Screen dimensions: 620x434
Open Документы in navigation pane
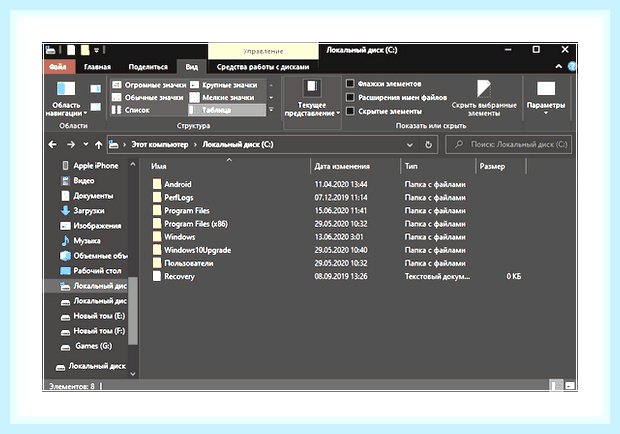[87, 196]
